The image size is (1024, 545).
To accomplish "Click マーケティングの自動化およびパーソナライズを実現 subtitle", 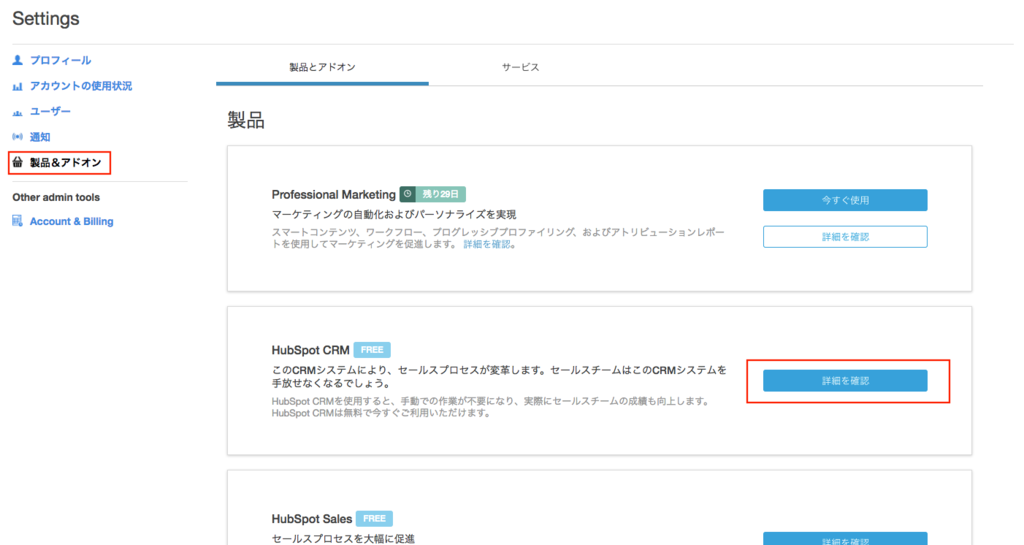I will click(x=394, y=214).
